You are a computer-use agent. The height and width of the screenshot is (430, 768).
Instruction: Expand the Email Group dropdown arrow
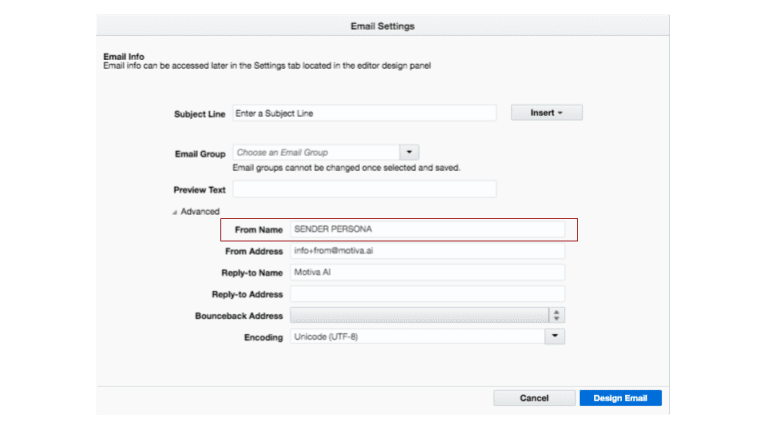point(409,152)
